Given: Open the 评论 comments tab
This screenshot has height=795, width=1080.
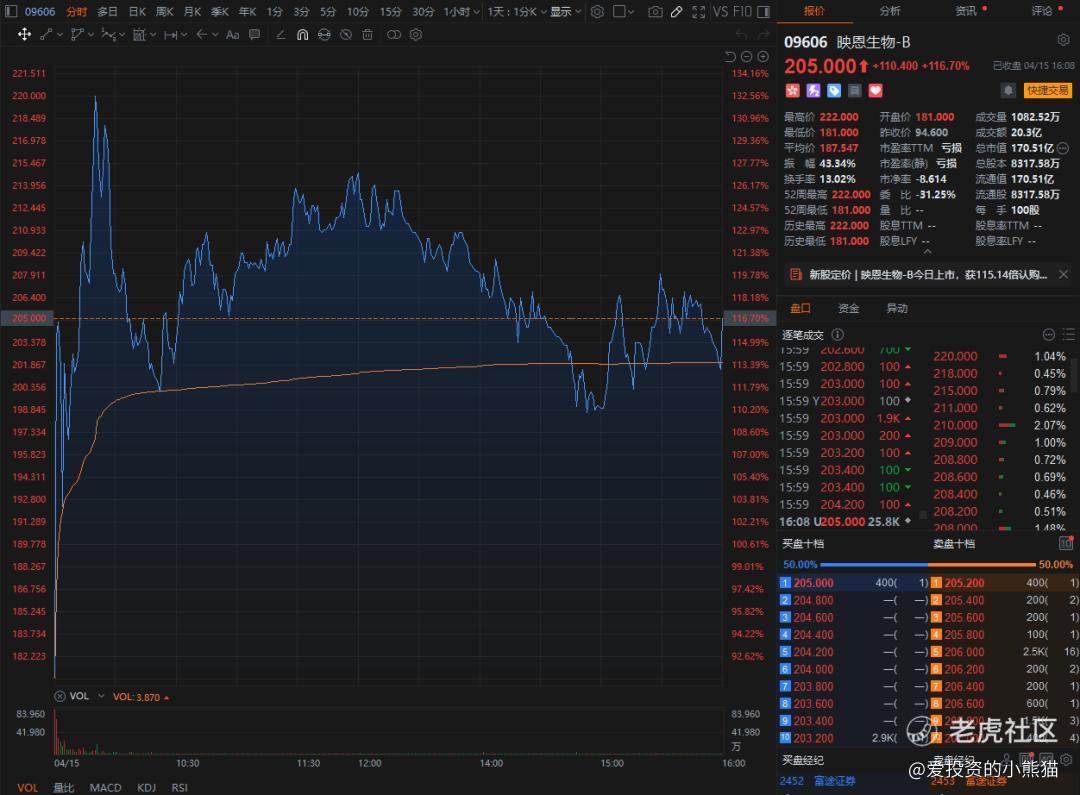Looking at the screenshot, I should click(x=1042, y=11).
